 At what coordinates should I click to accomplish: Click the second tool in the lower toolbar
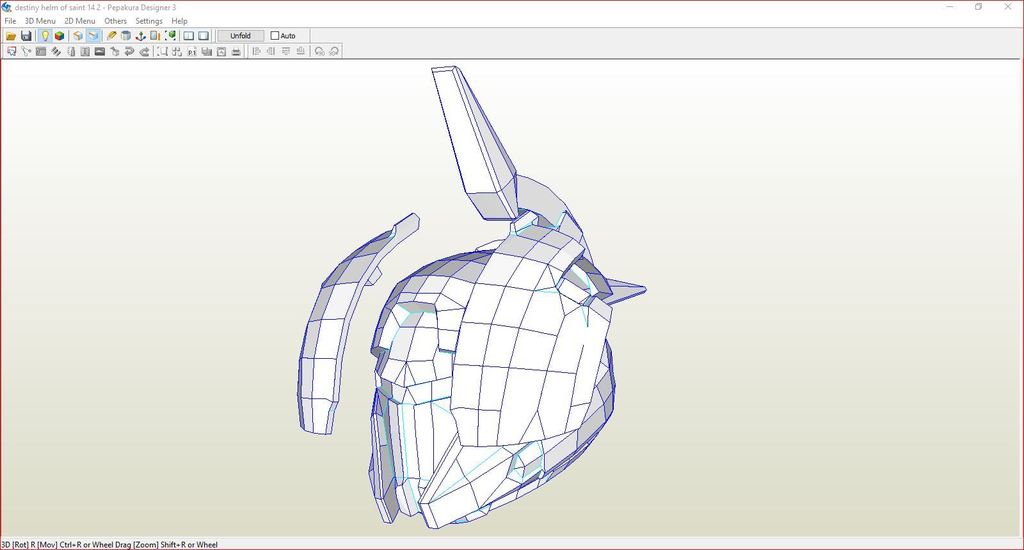(x=26, y=52)
